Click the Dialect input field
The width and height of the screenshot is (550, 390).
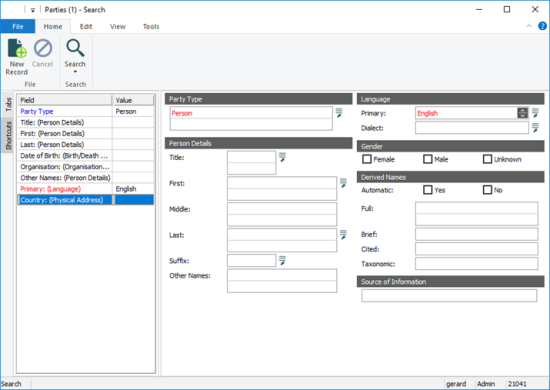coord(472,128)
